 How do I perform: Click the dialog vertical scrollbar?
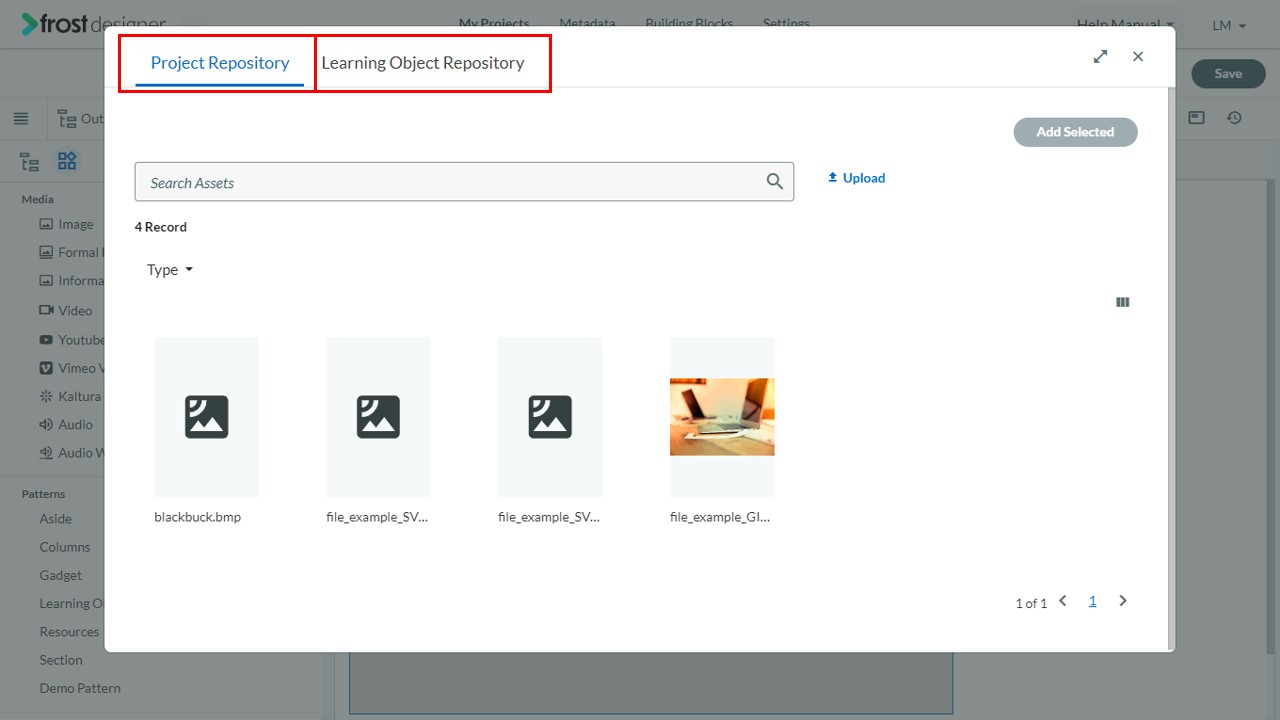[x=1172, y=368]
